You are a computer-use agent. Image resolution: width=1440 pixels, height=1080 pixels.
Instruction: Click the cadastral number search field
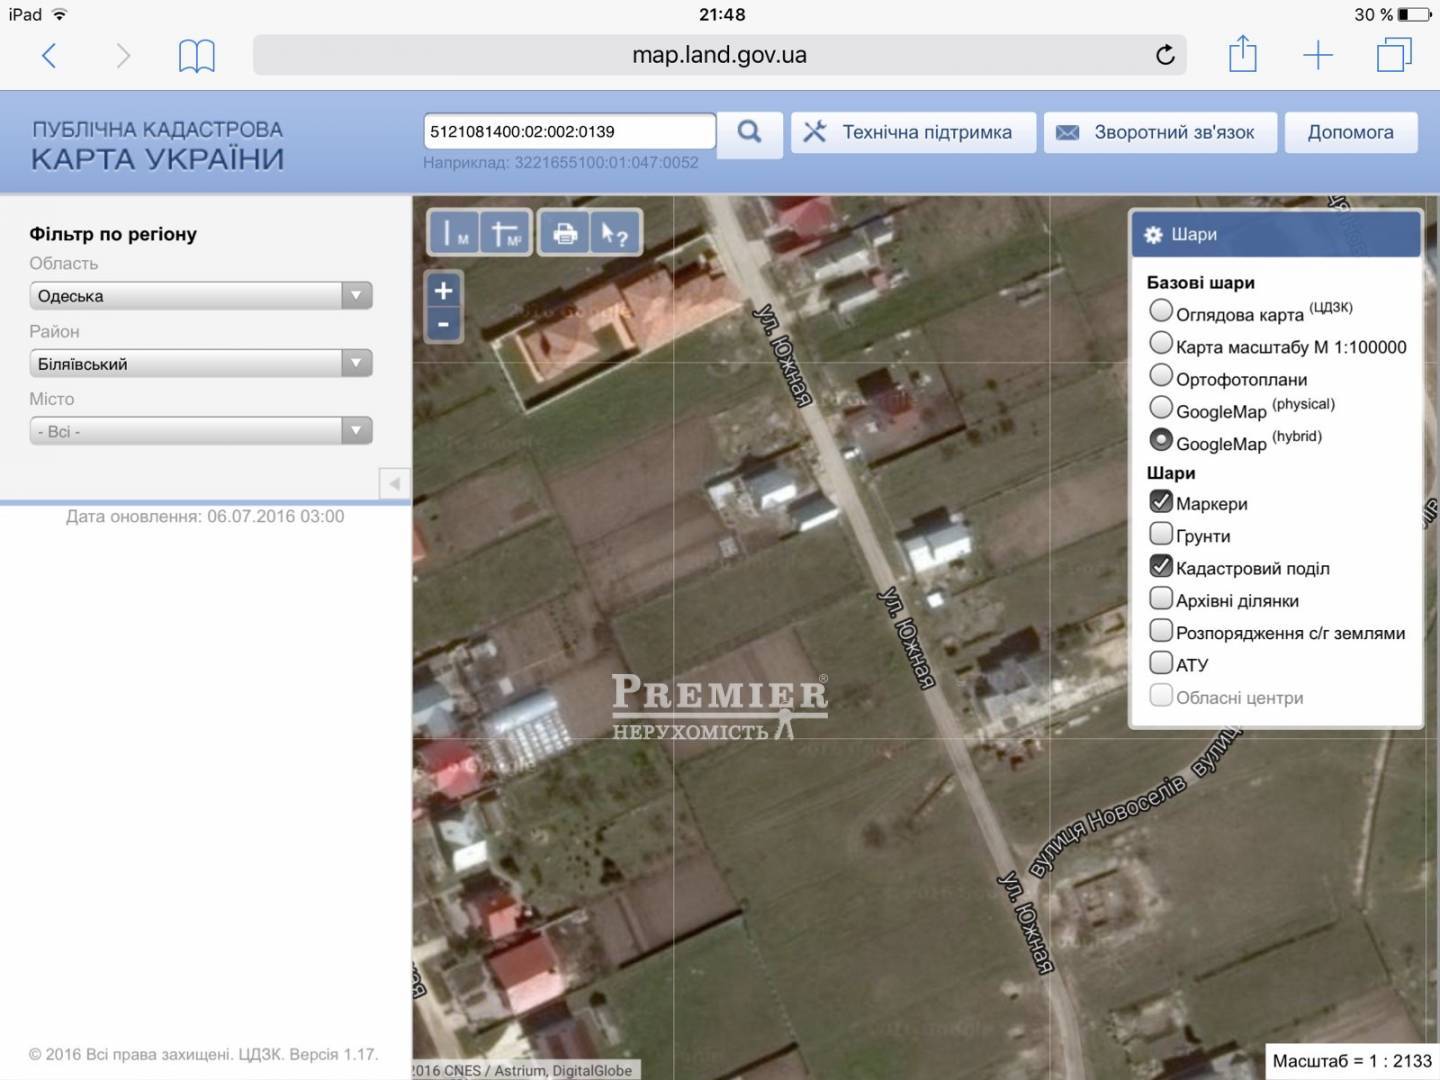[x=568, y=132]
